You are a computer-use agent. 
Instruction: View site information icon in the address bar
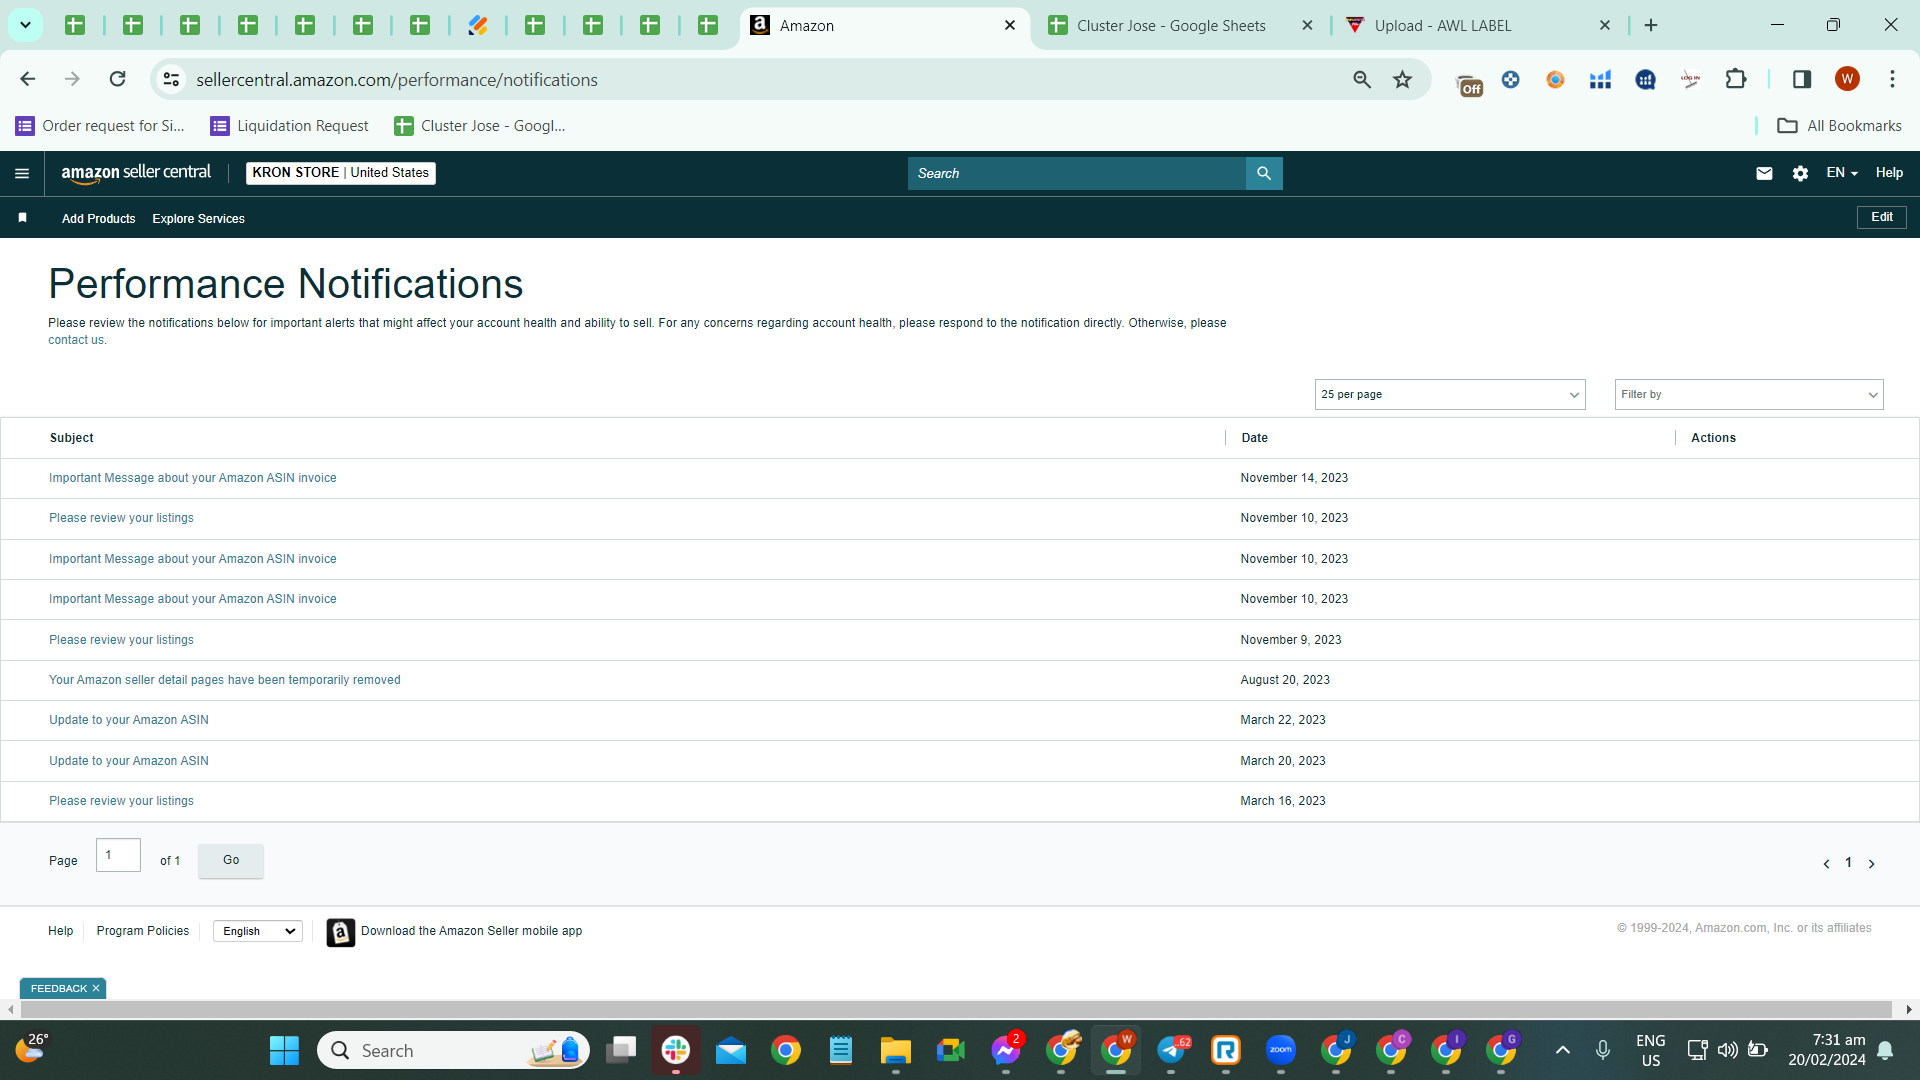pos(172,79)
